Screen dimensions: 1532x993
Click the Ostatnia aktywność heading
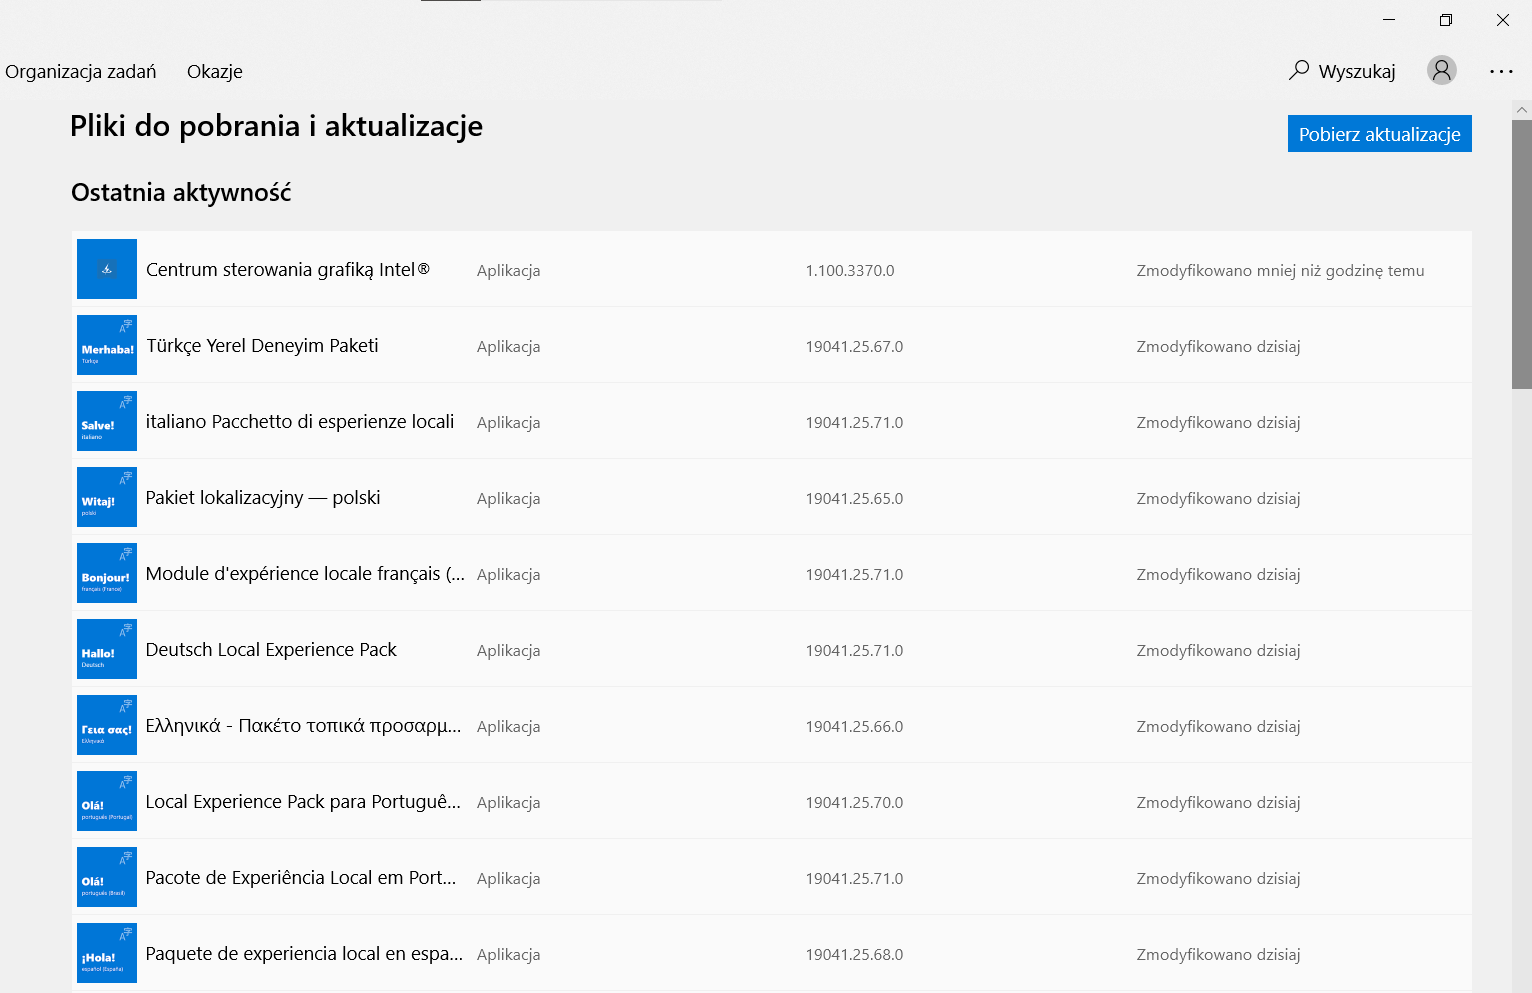(x=181, y=192)
